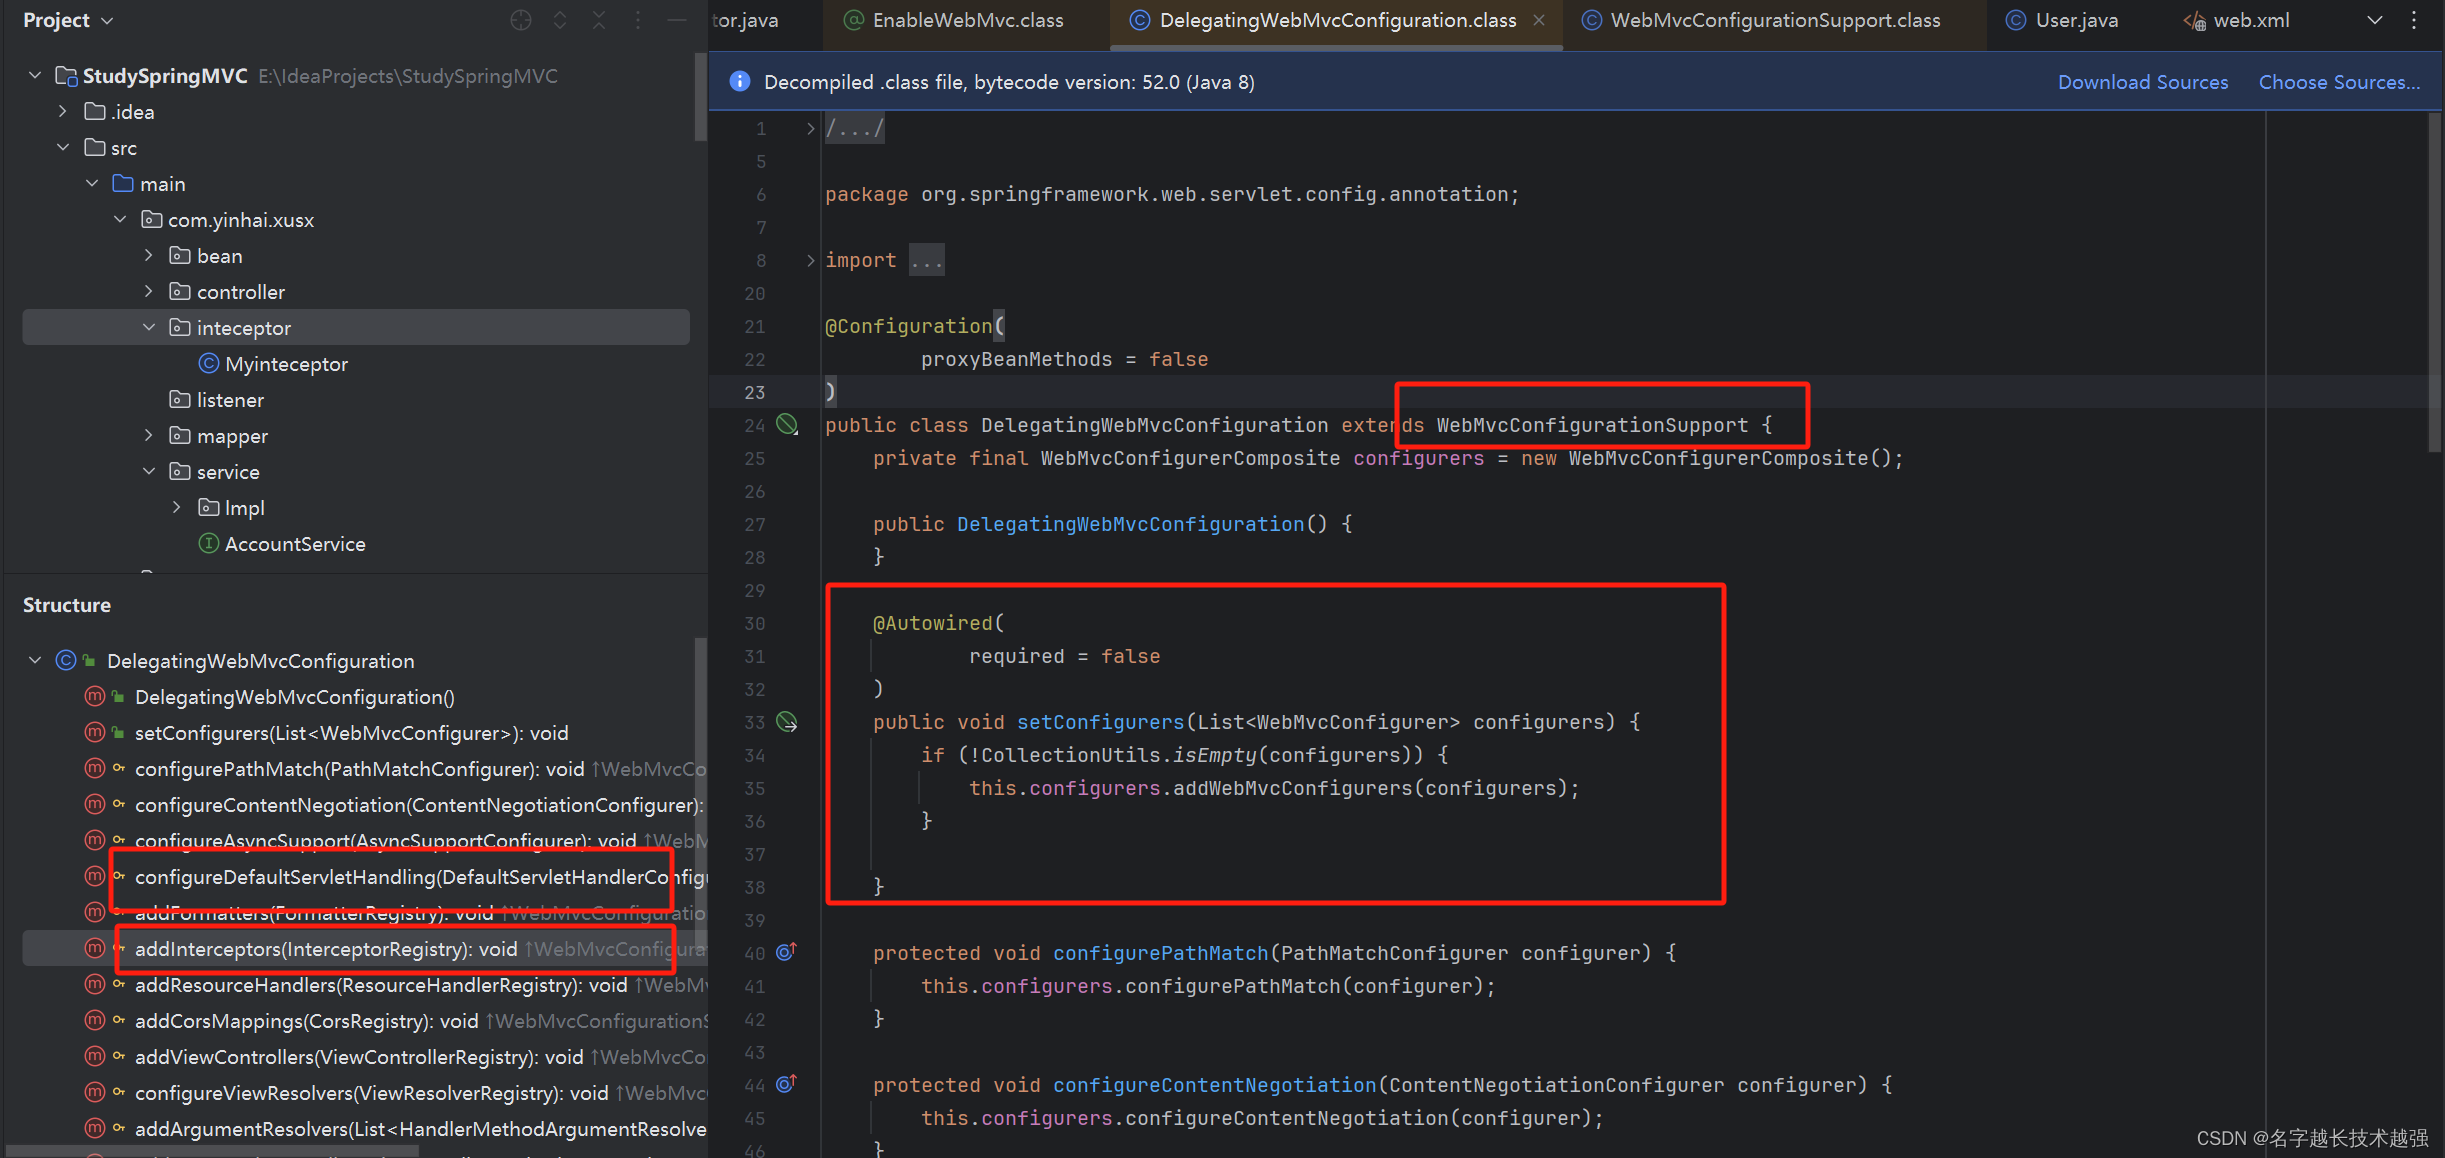The image size is (2445, 1158).
Task: Collapse the main folder
Action: [92, 183]
